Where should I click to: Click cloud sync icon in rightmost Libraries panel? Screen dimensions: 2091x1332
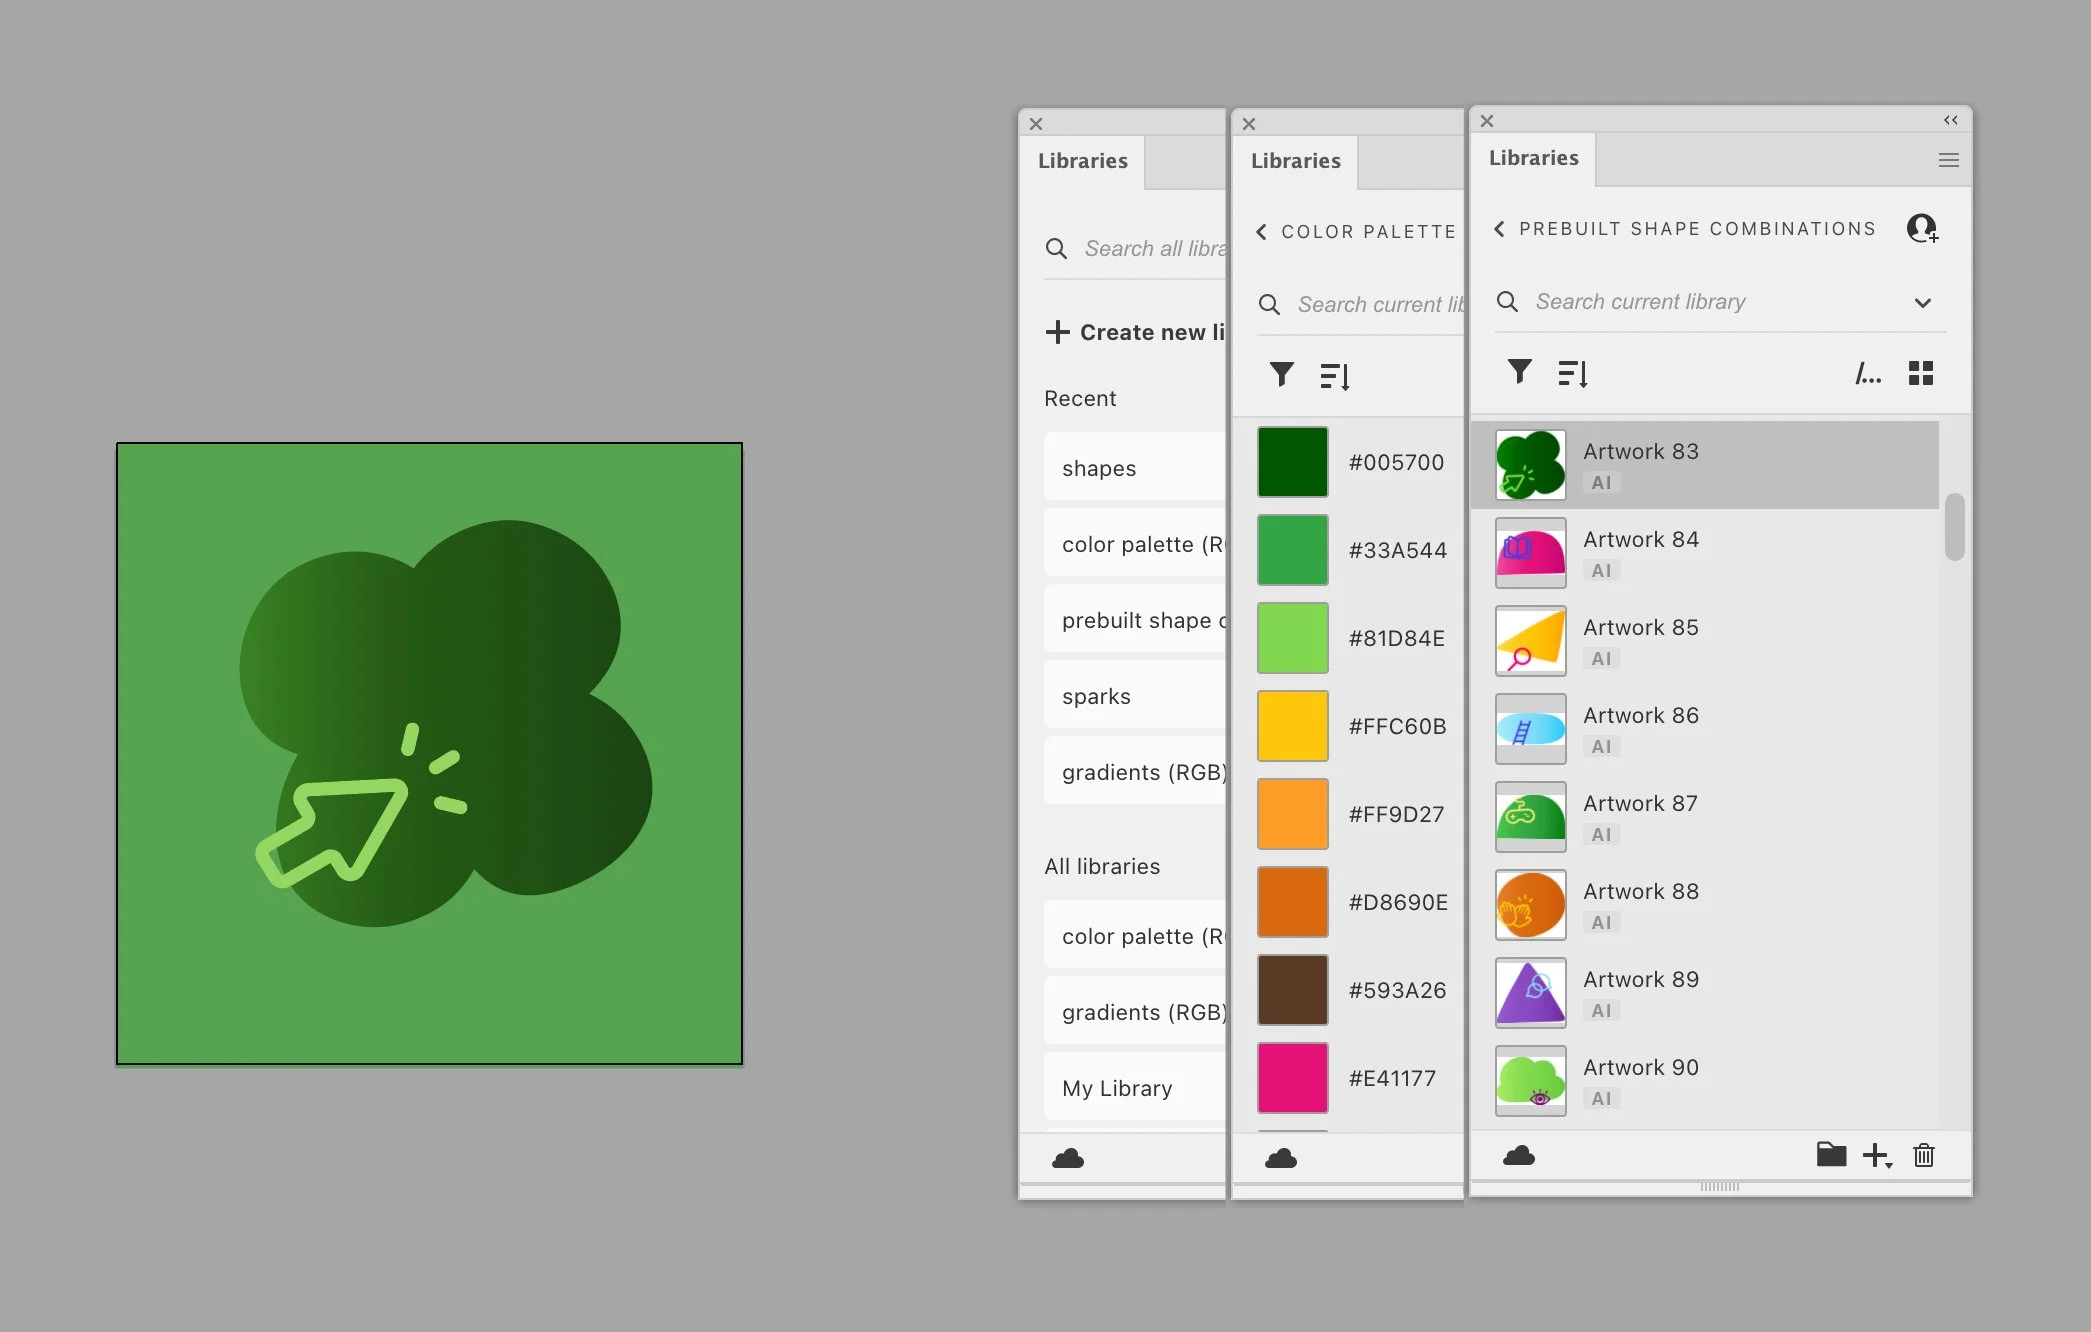click(1518, 1156)
